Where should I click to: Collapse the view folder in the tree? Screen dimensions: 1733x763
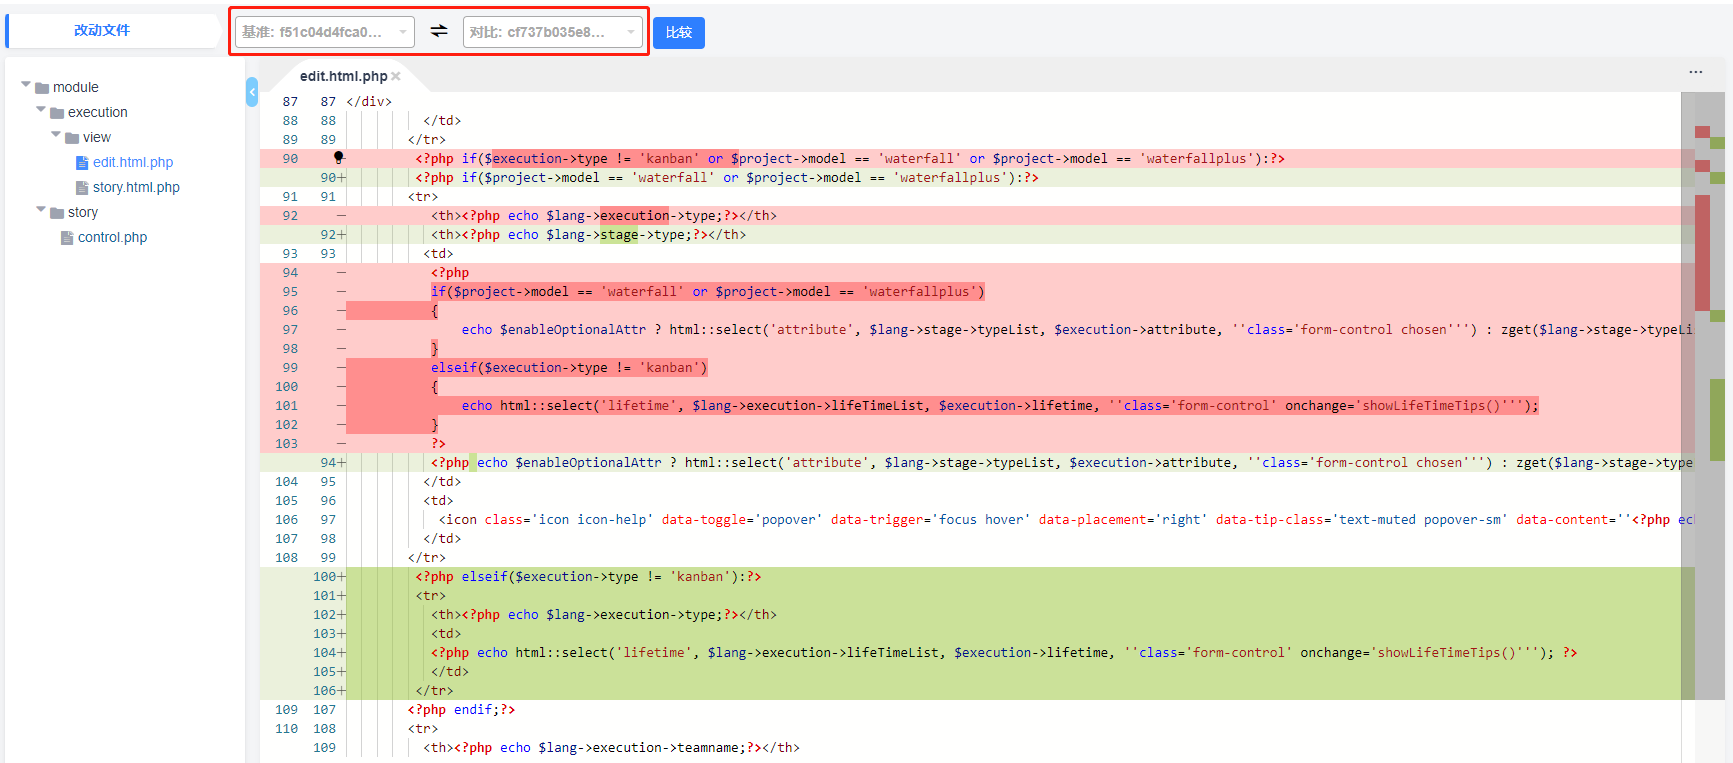click(x=56, y=135)
